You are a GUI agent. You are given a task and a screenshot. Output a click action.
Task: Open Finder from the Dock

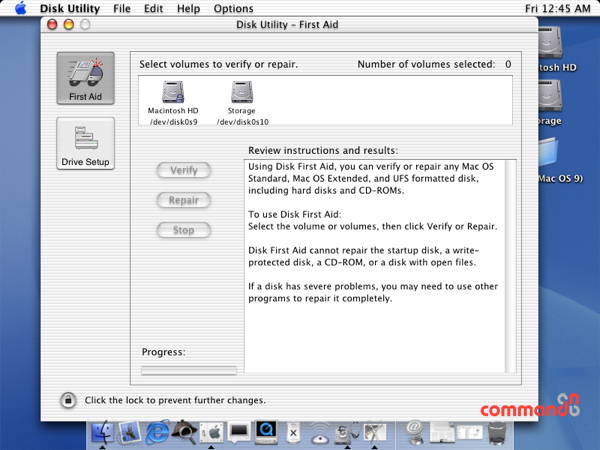click(102, 432)
